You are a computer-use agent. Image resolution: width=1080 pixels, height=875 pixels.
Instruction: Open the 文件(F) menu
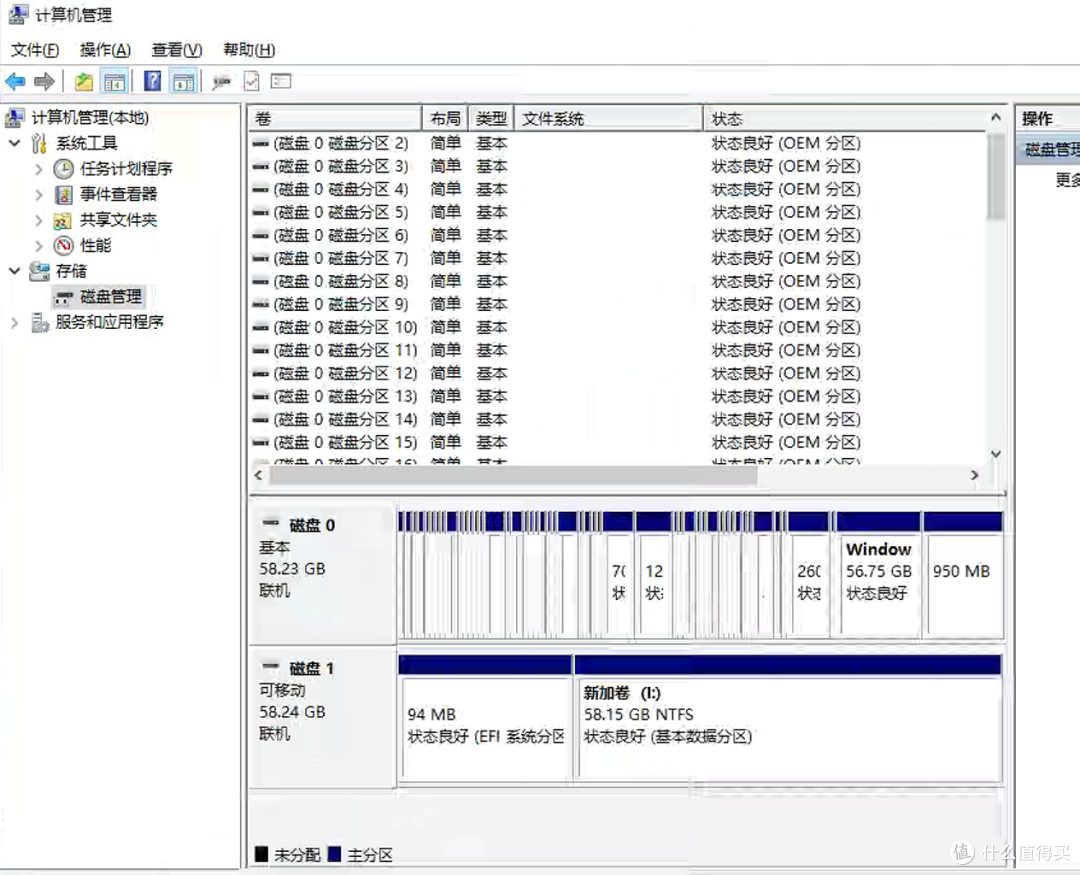point(35,50)
